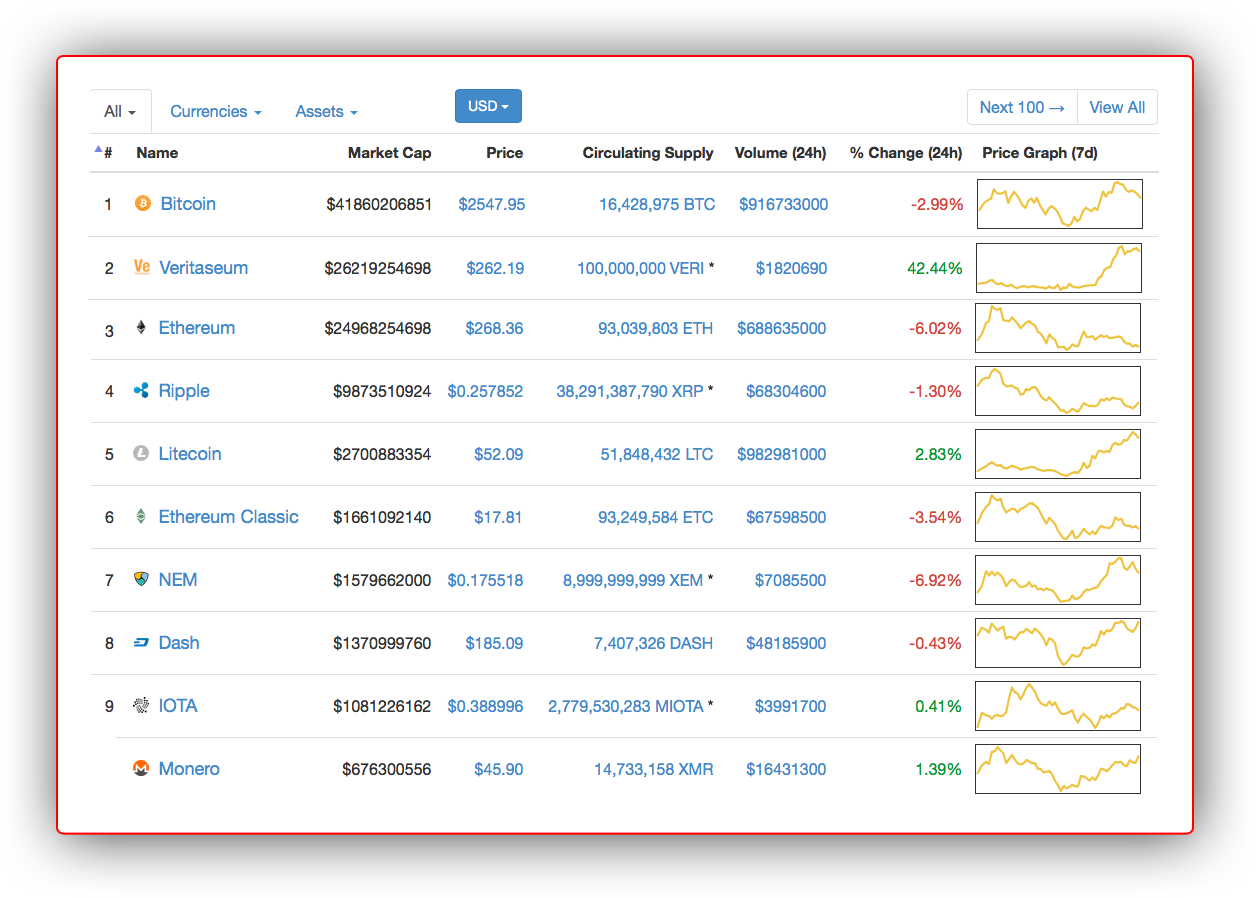1256x898 pixels.
Task: Open the Dash name link
Action: pos(179,642)
